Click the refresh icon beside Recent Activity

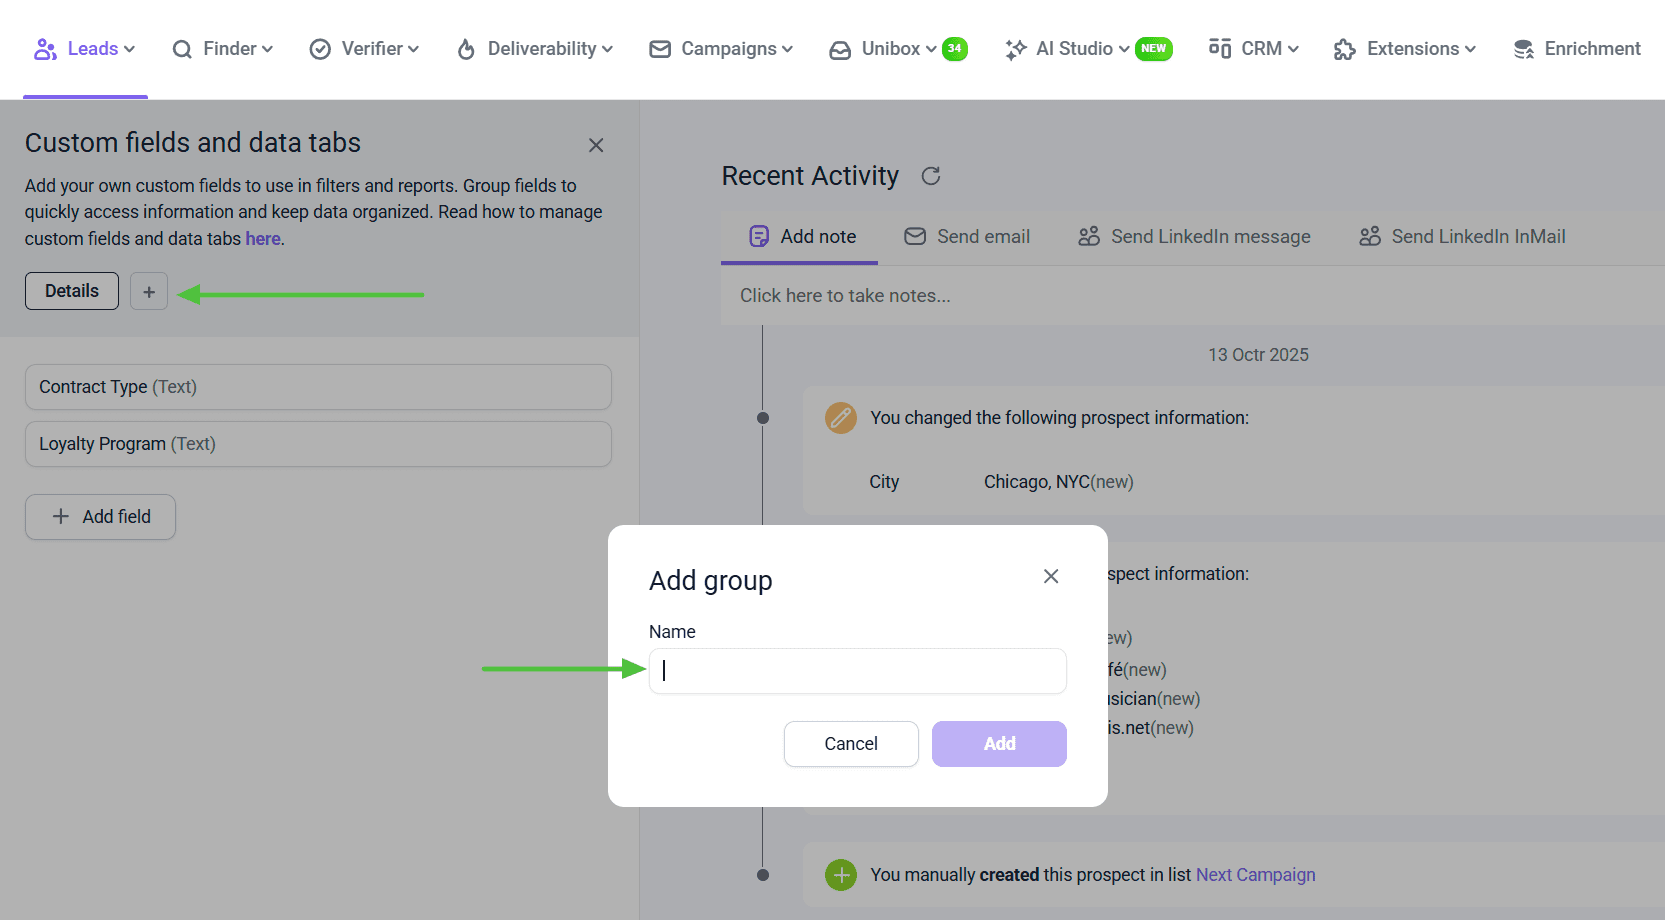931,176
